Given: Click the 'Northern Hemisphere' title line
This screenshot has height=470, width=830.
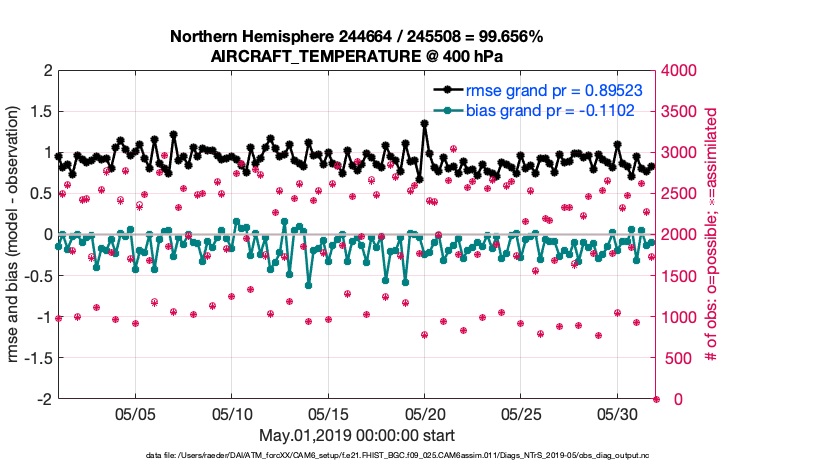Looking at the screenshot, I should (x=356, y=38).
